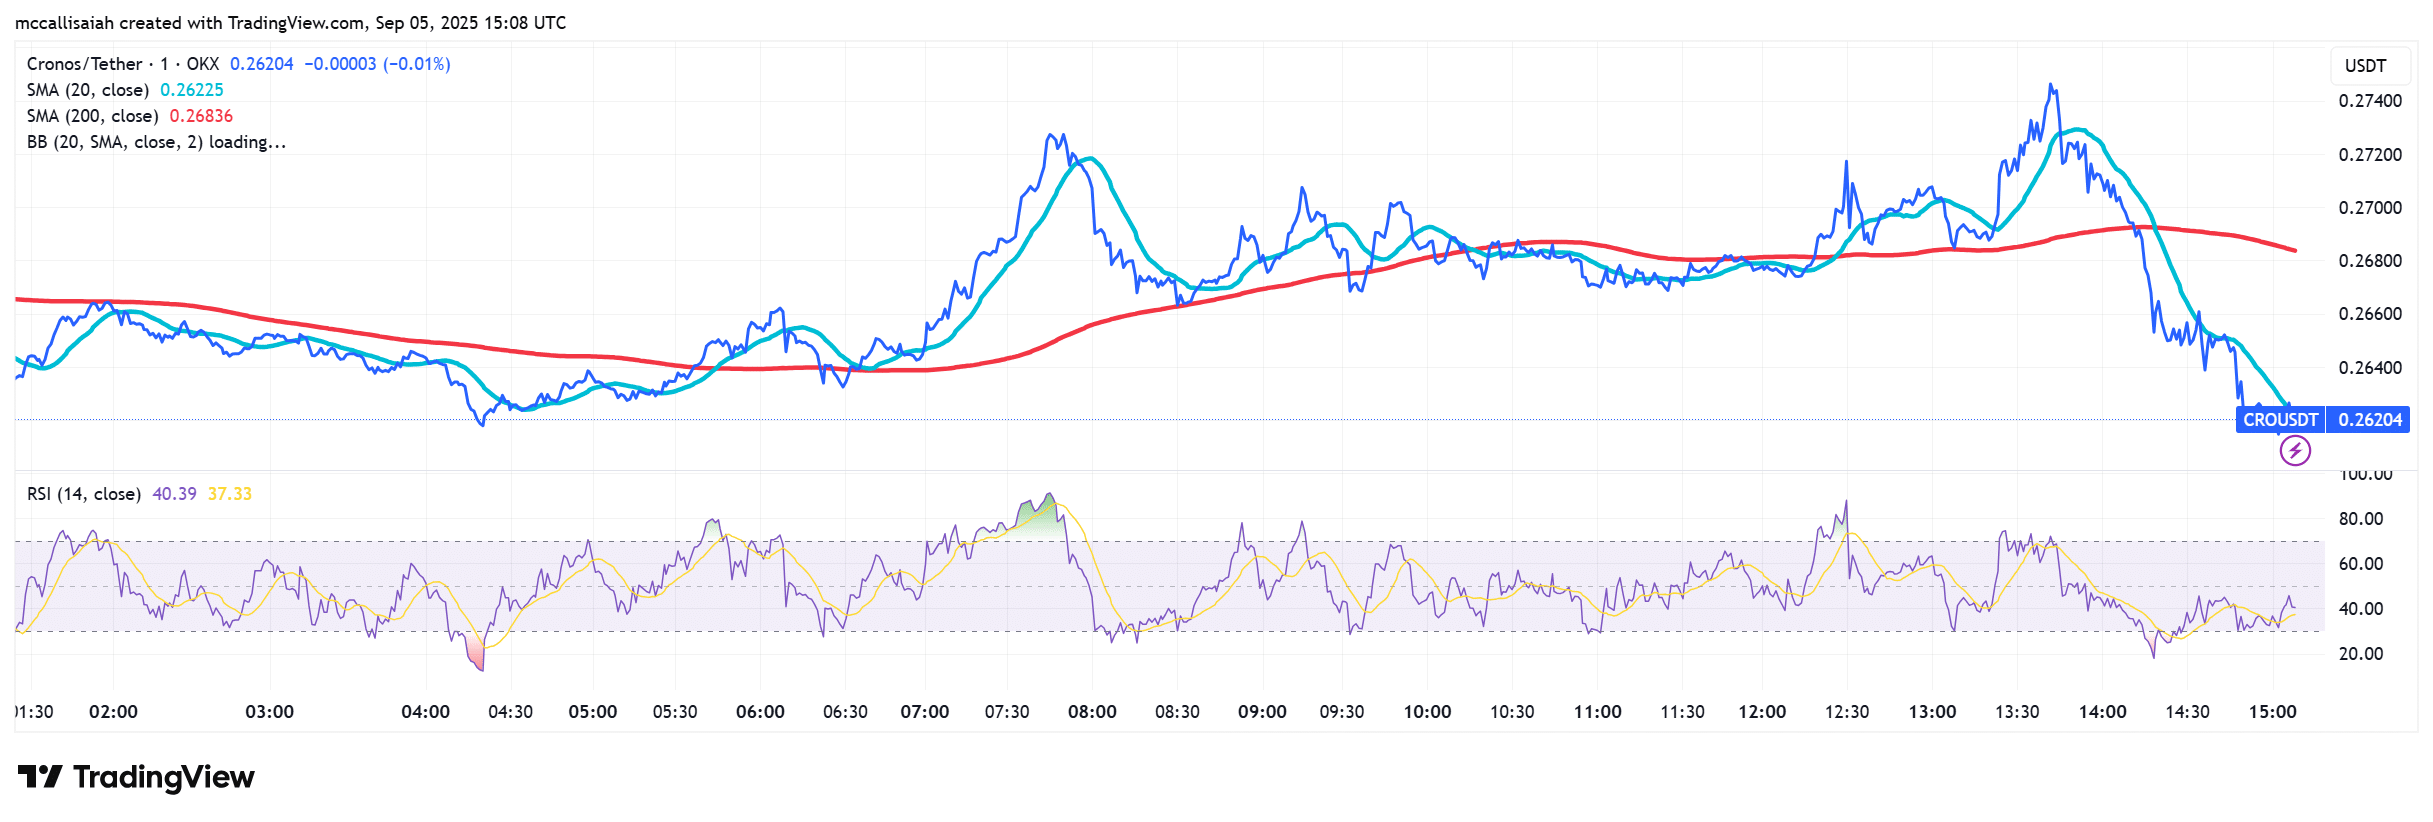Click the 80.00 RSI scale label
The width and height of the screenshot is (2433, 822).
tap(2360, 519)
